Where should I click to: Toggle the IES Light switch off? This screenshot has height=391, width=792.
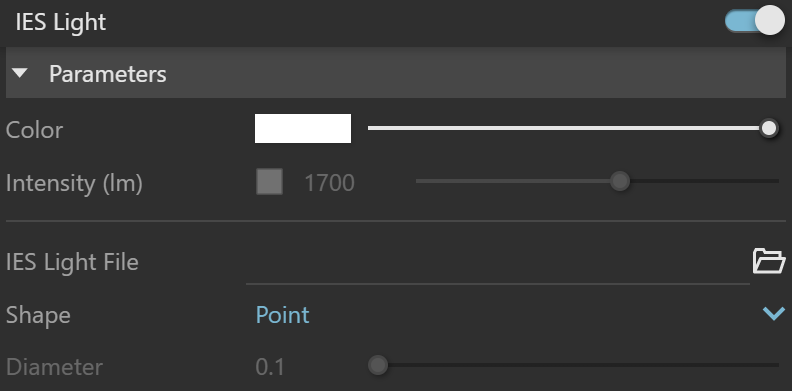pos(755,21)
